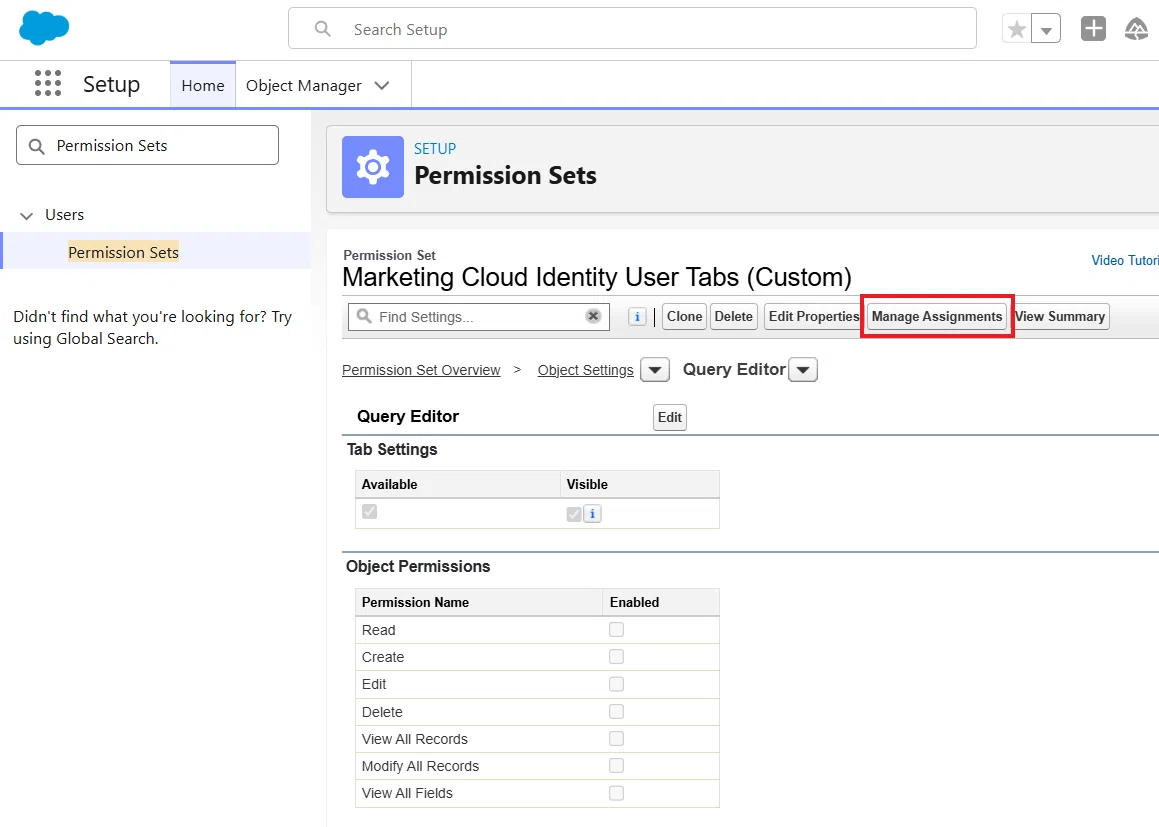Enable the Modify All Records checkbox
The width and height of the screenshot is (1159, 827).
tap(616, 766)
